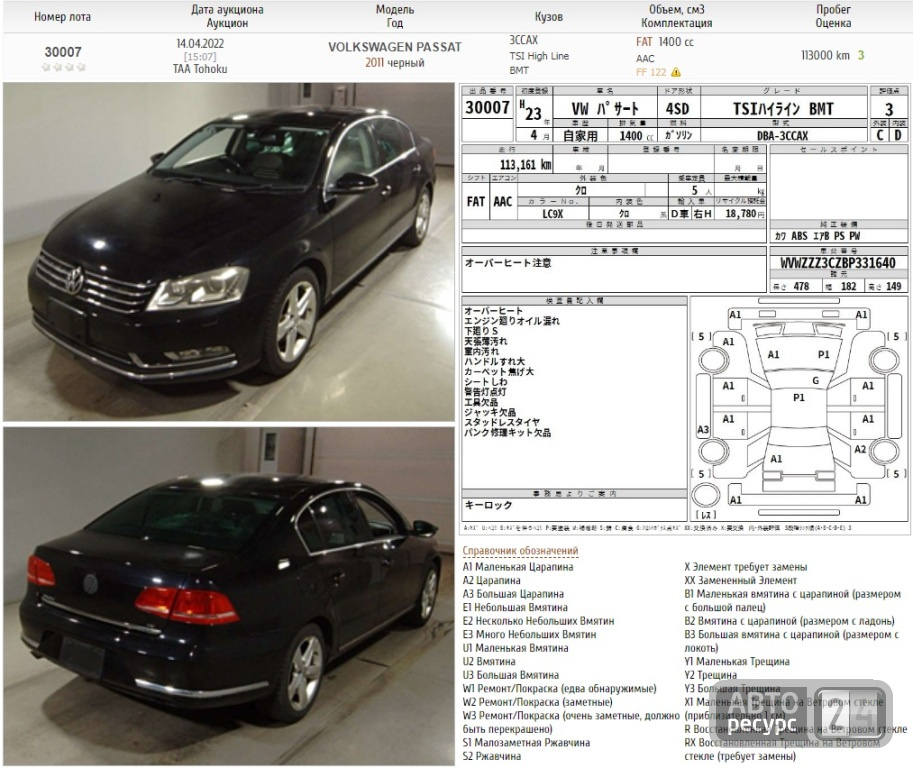Click the trim text TSI High Line
Image resolution: width=913 pixels, height=768 pixels.
539,56
